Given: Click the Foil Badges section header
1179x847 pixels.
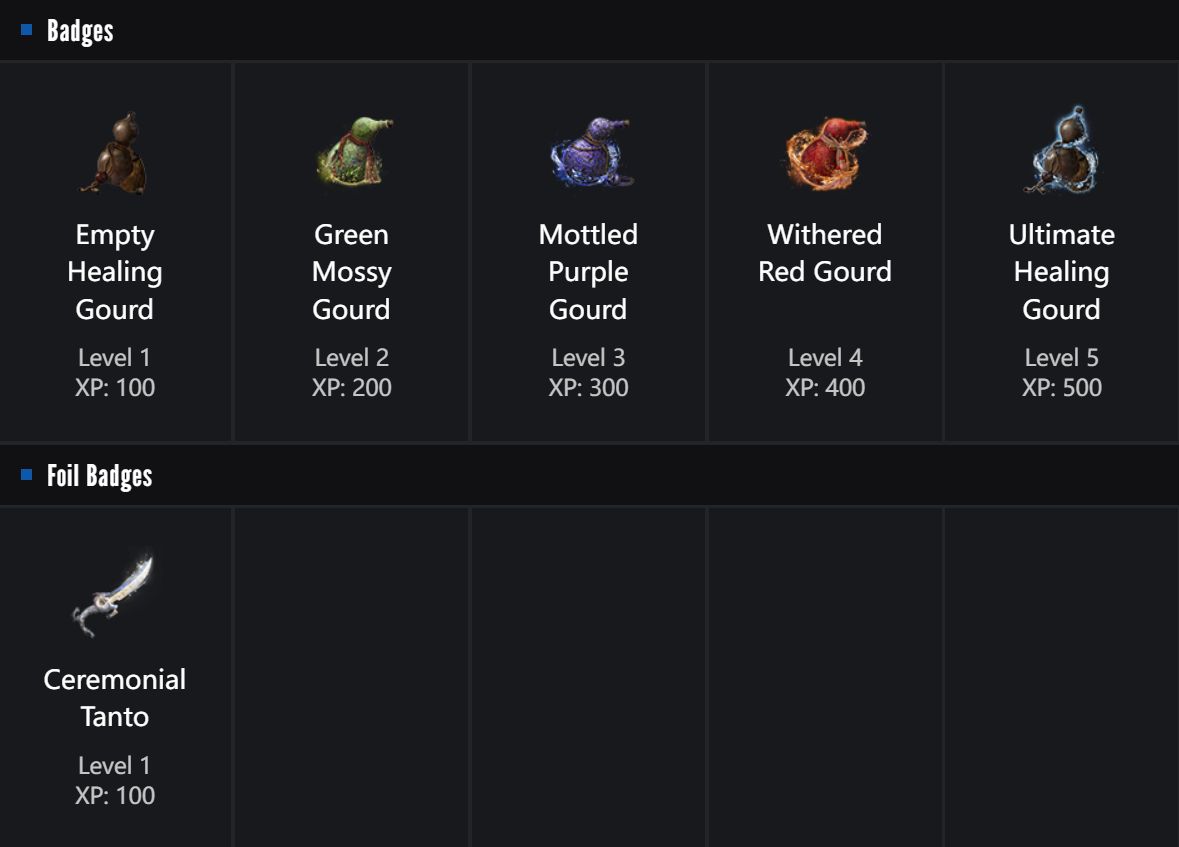Looking at the screenshot, I should pos(99,476).
